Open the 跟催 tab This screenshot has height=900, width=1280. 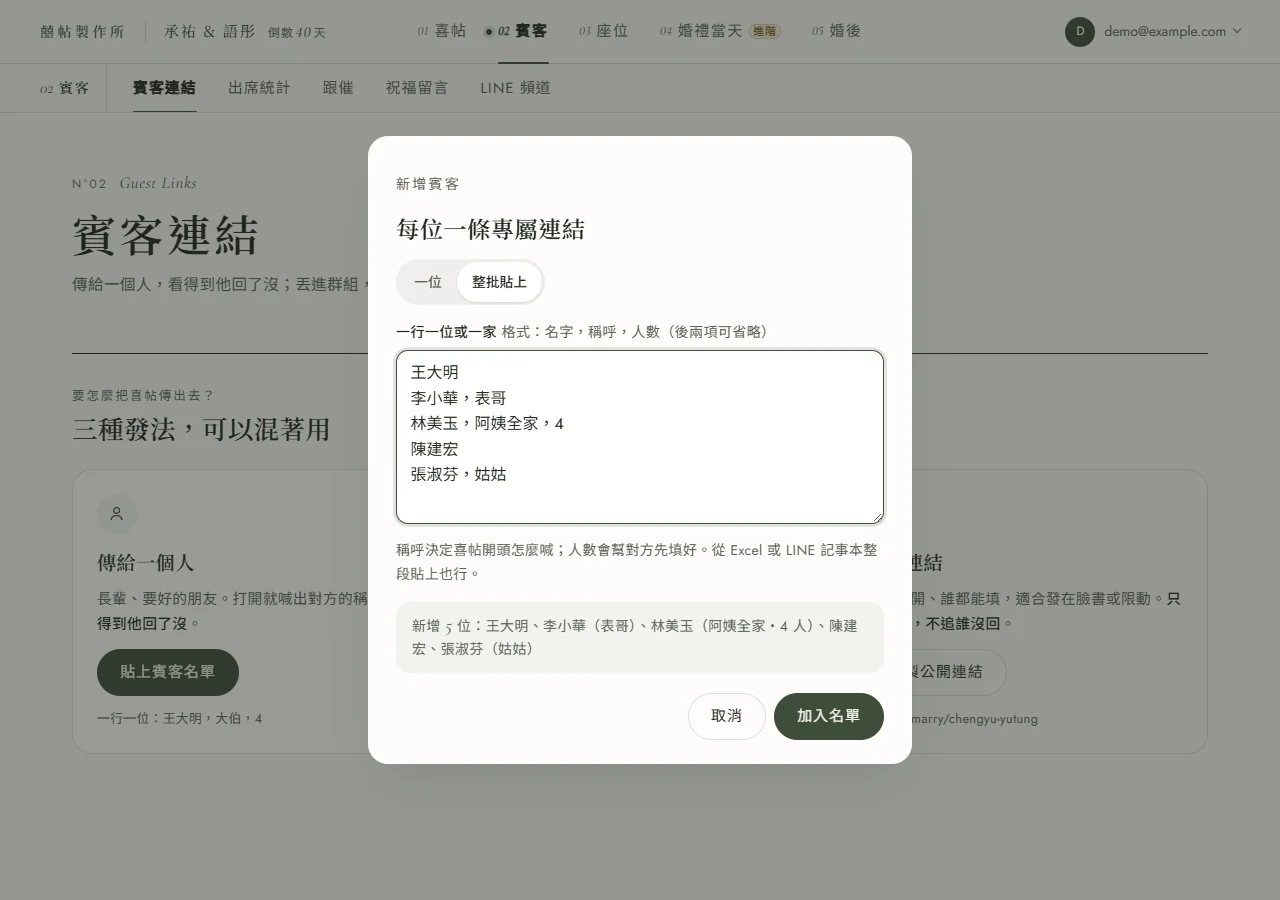point(338,88)
